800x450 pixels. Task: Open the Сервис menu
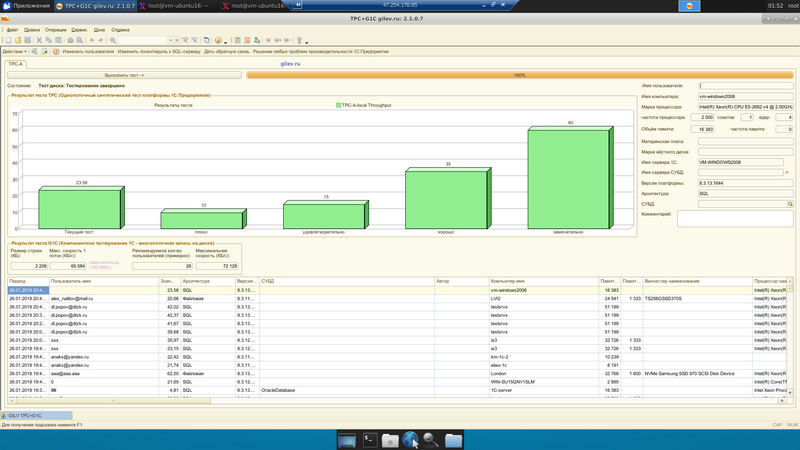pos(79,30)
